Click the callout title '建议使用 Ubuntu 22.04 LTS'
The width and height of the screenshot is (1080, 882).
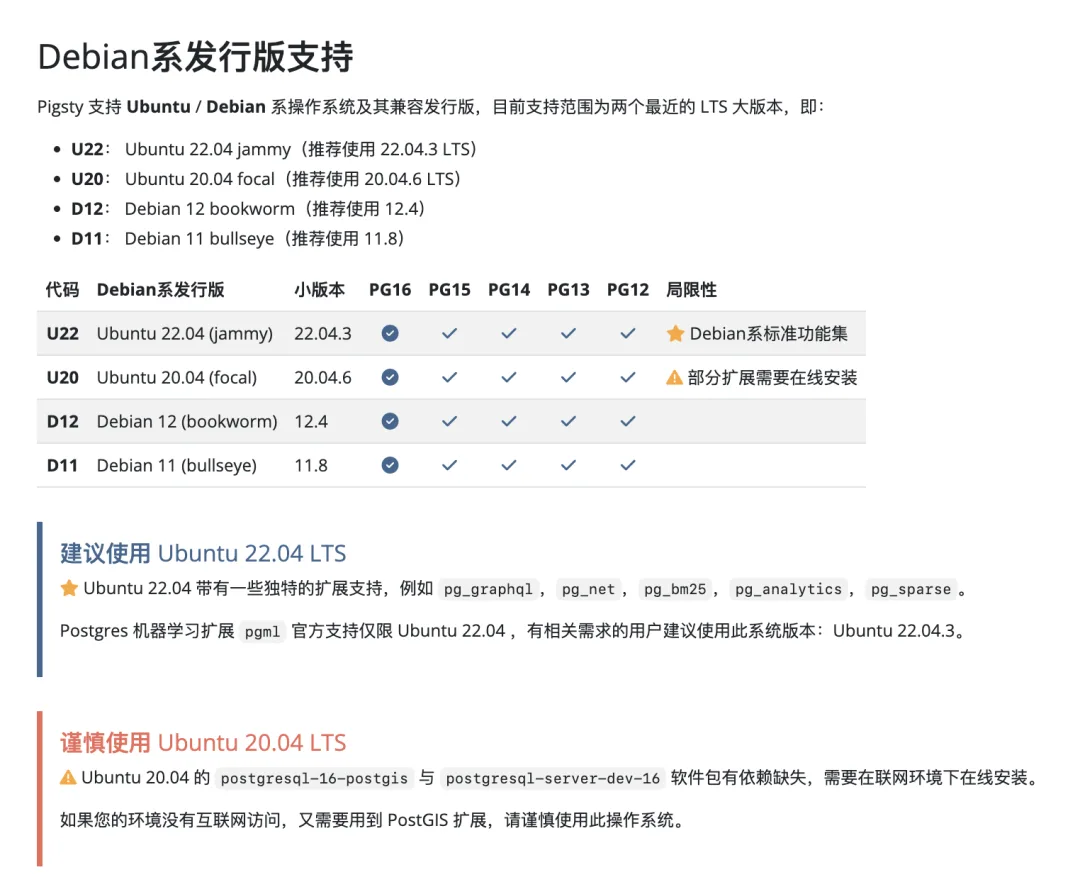pos(203,554)
